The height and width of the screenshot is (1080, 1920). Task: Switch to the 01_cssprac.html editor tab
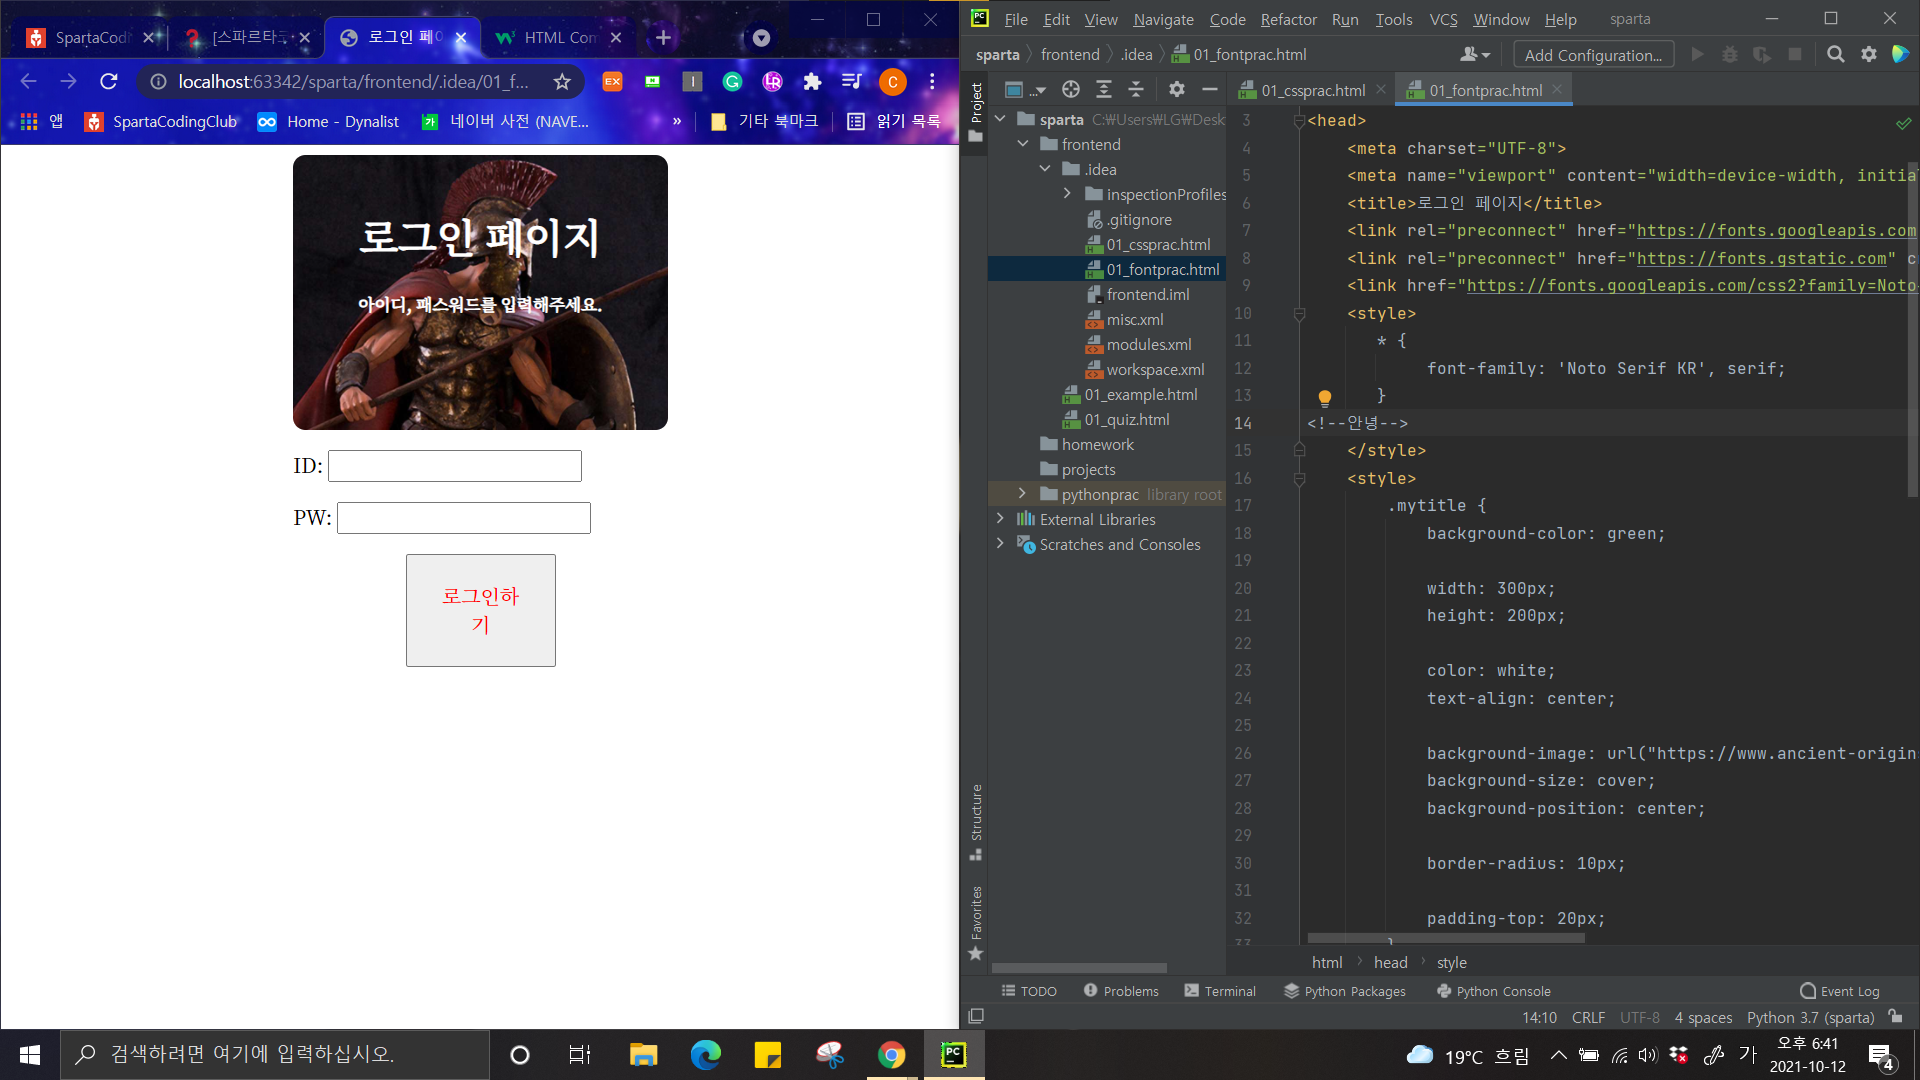[1312, 90]
